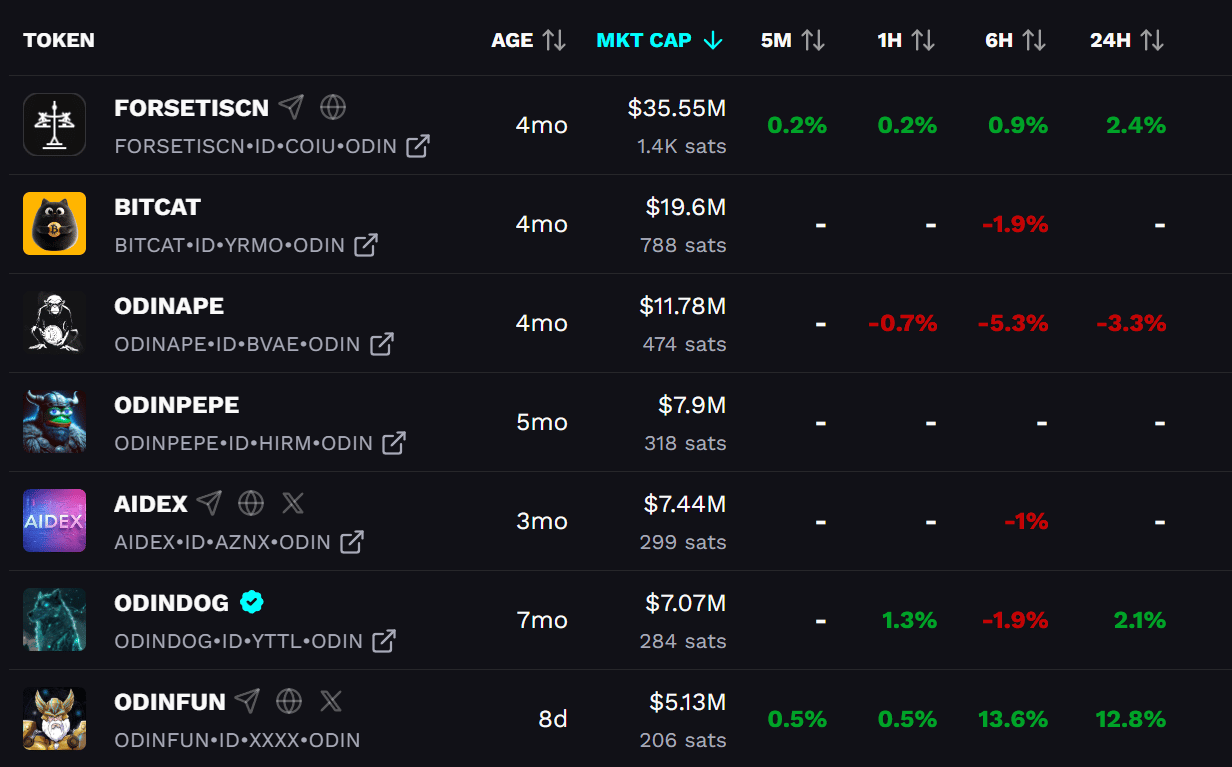
Task: Open the BITCAT token name link
Action: [x=158, y=207]
